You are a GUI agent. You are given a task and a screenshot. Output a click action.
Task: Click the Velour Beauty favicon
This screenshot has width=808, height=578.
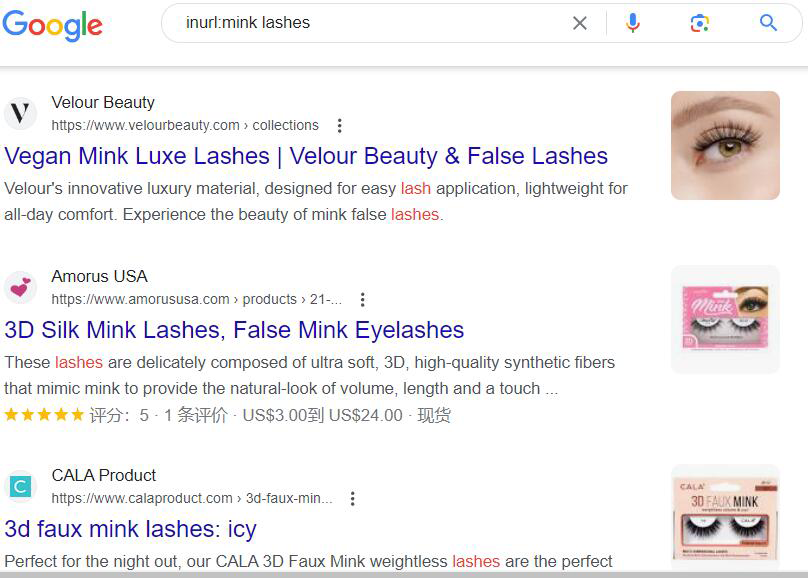point(20,113)
